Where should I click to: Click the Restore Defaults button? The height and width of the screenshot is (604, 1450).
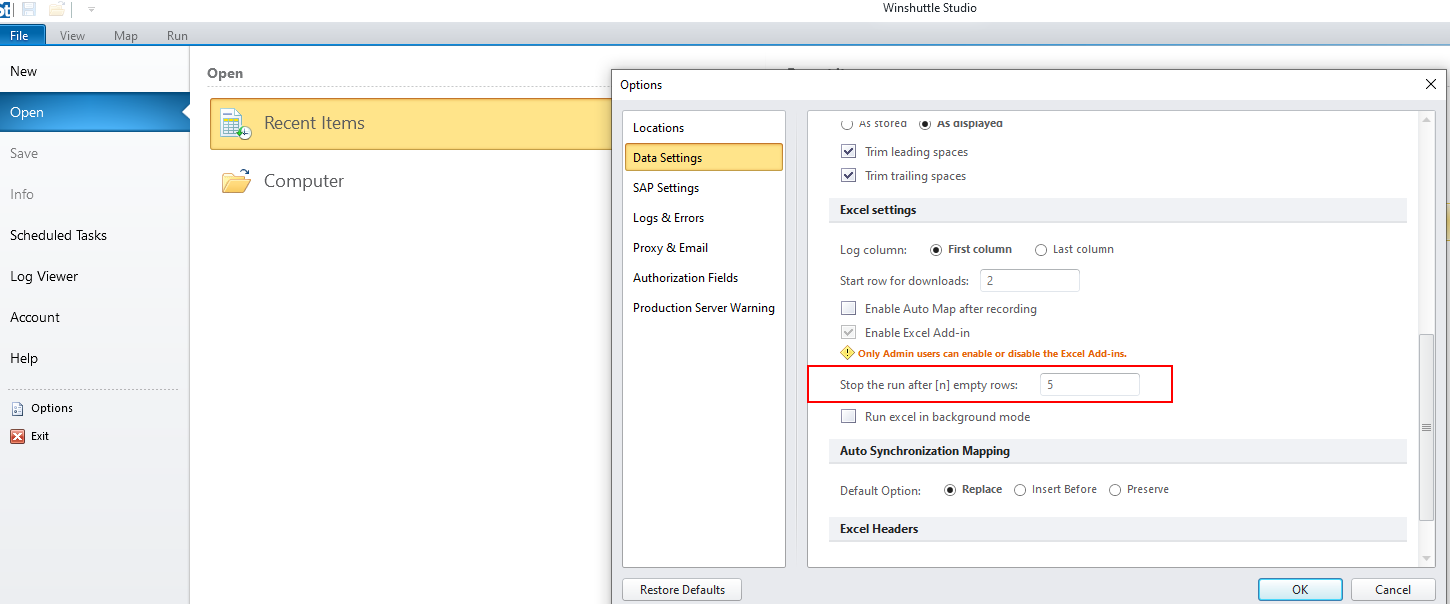click(x=682, y=590)
